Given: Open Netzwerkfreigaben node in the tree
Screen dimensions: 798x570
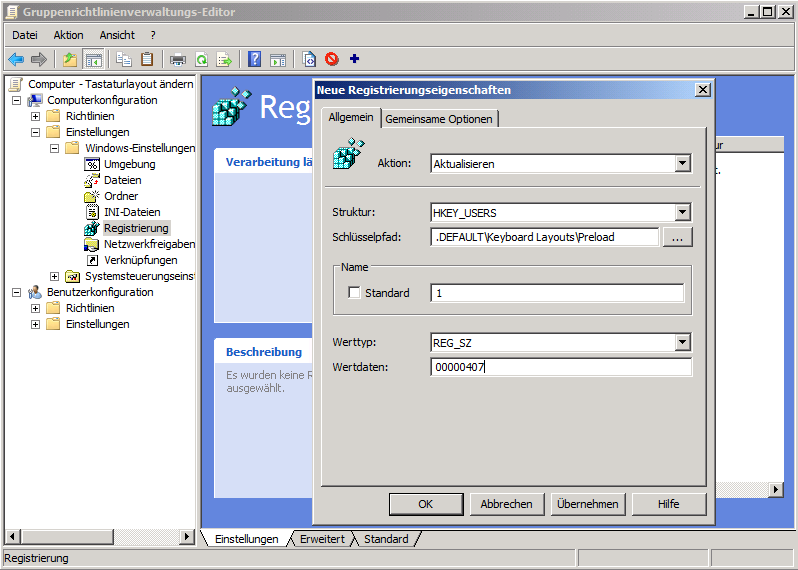Looking at the screenshot, I should pyautogui.click(x=149, y=244).
